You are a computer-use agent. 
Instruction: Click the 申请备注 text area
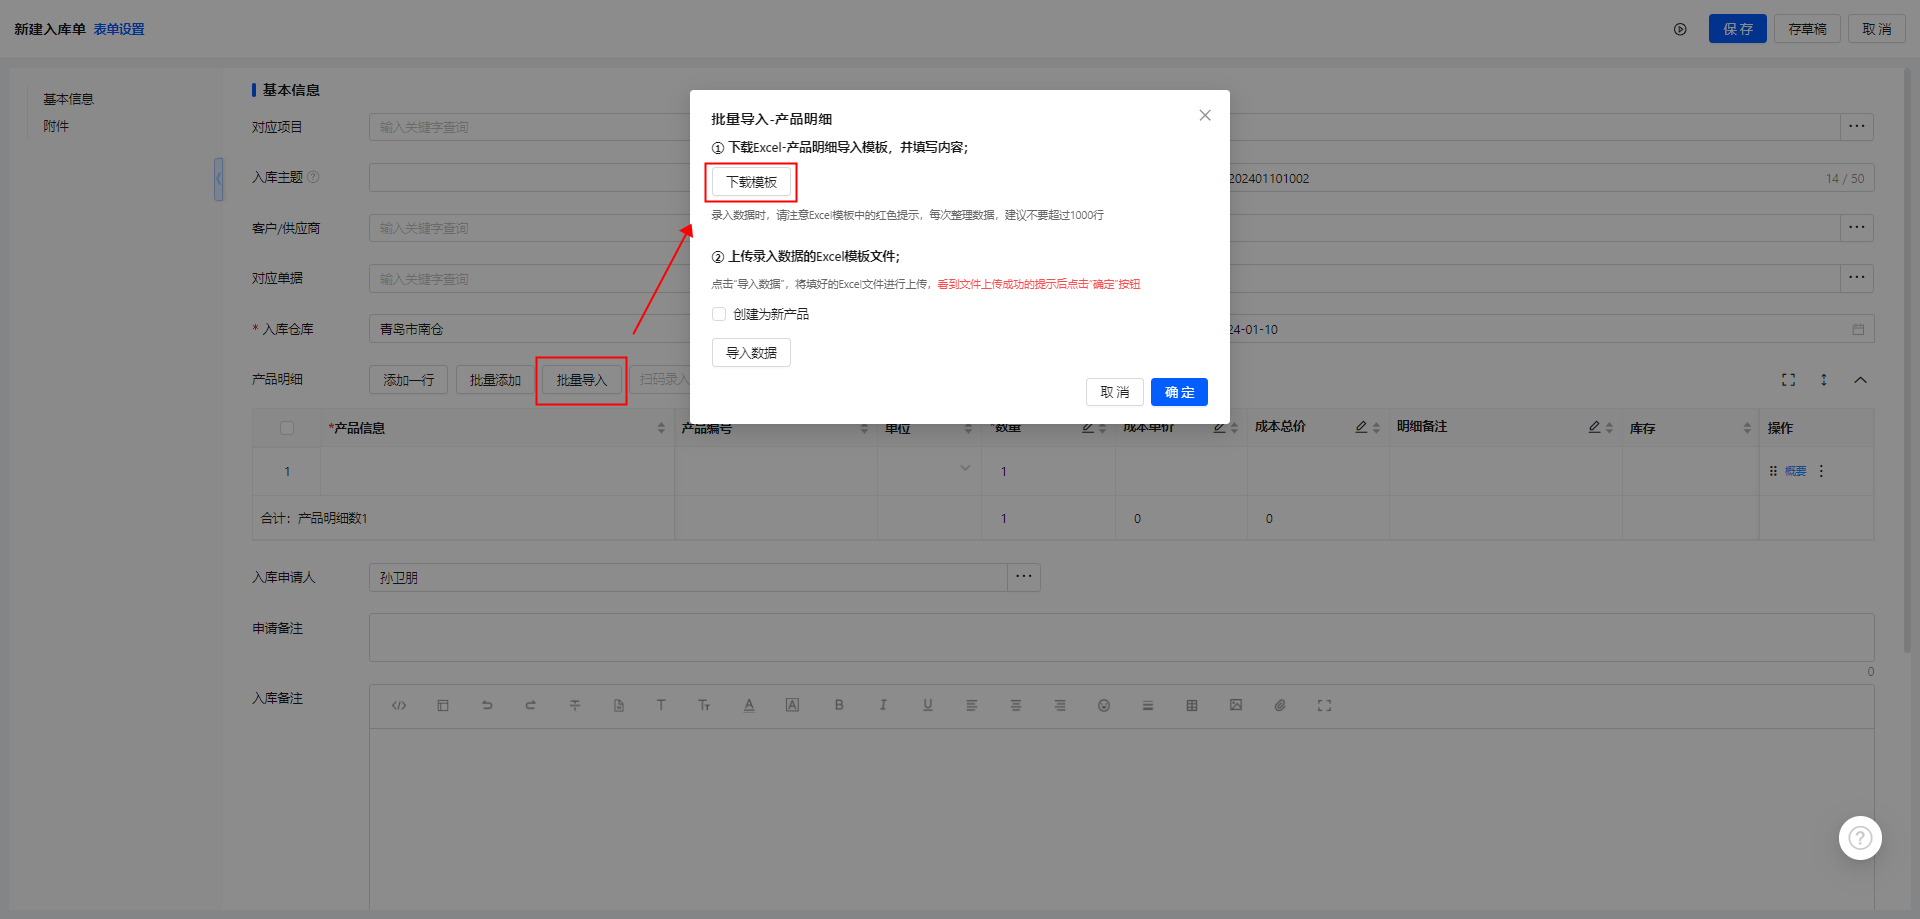tap(1121, 637)
